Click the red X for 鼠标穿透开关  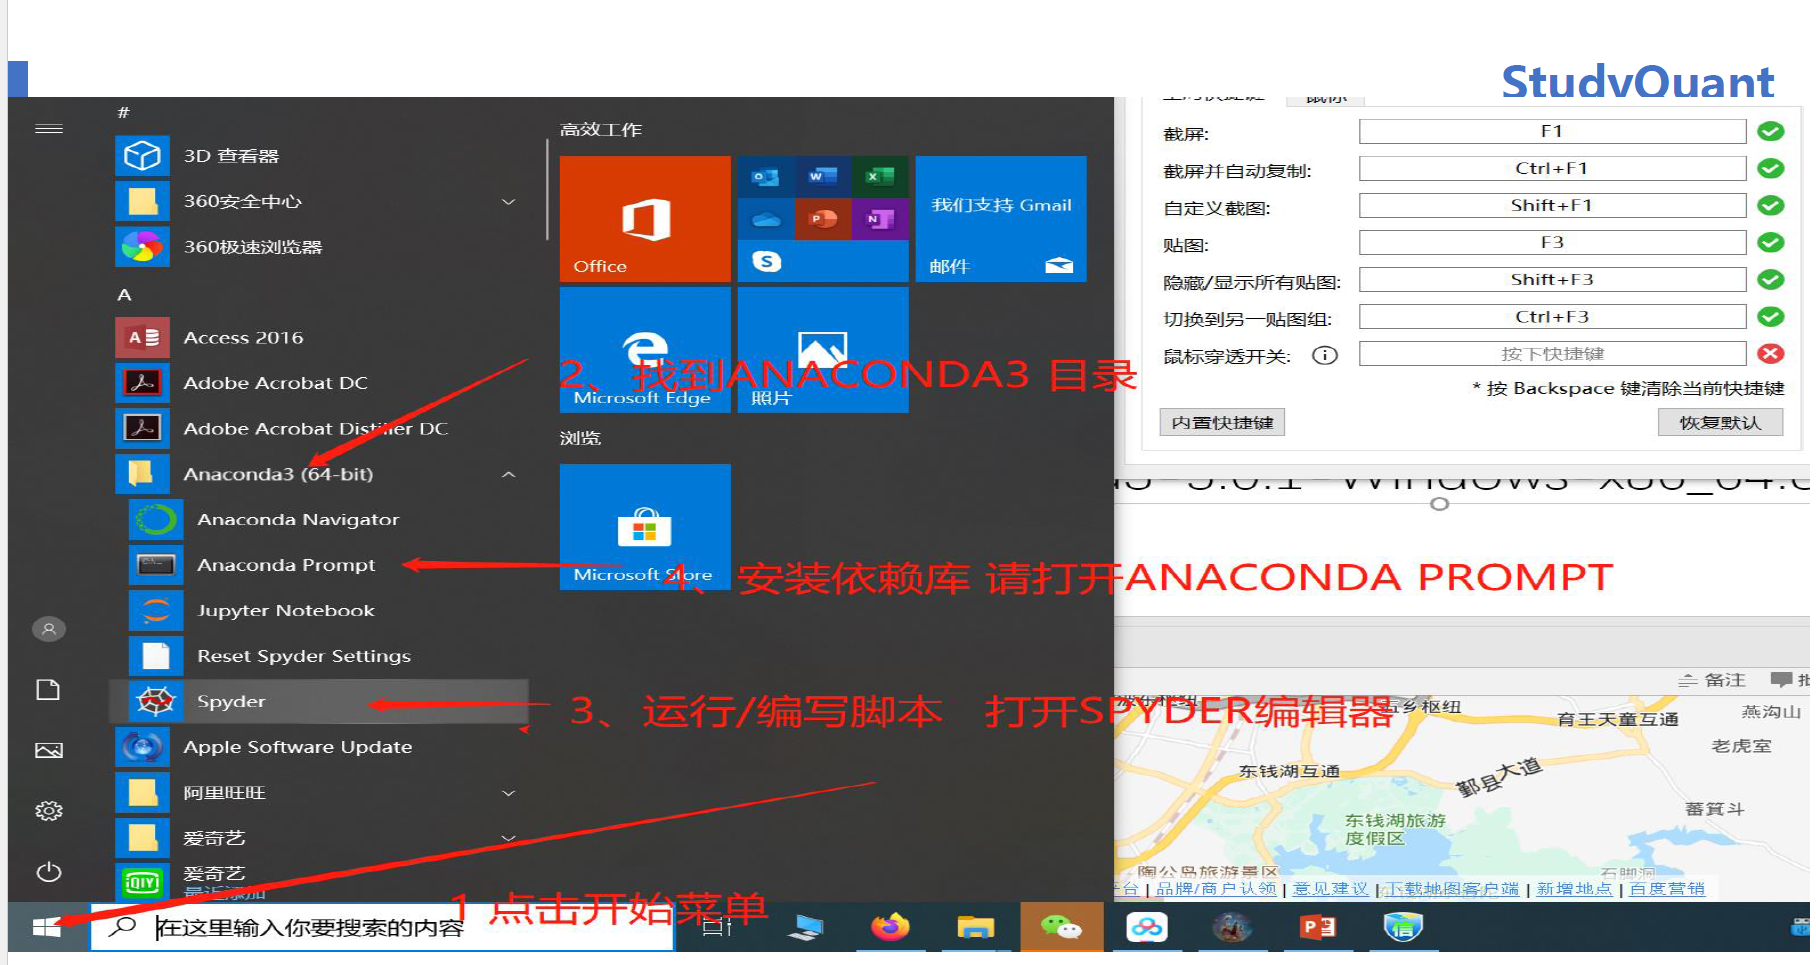click(1771, 354)
